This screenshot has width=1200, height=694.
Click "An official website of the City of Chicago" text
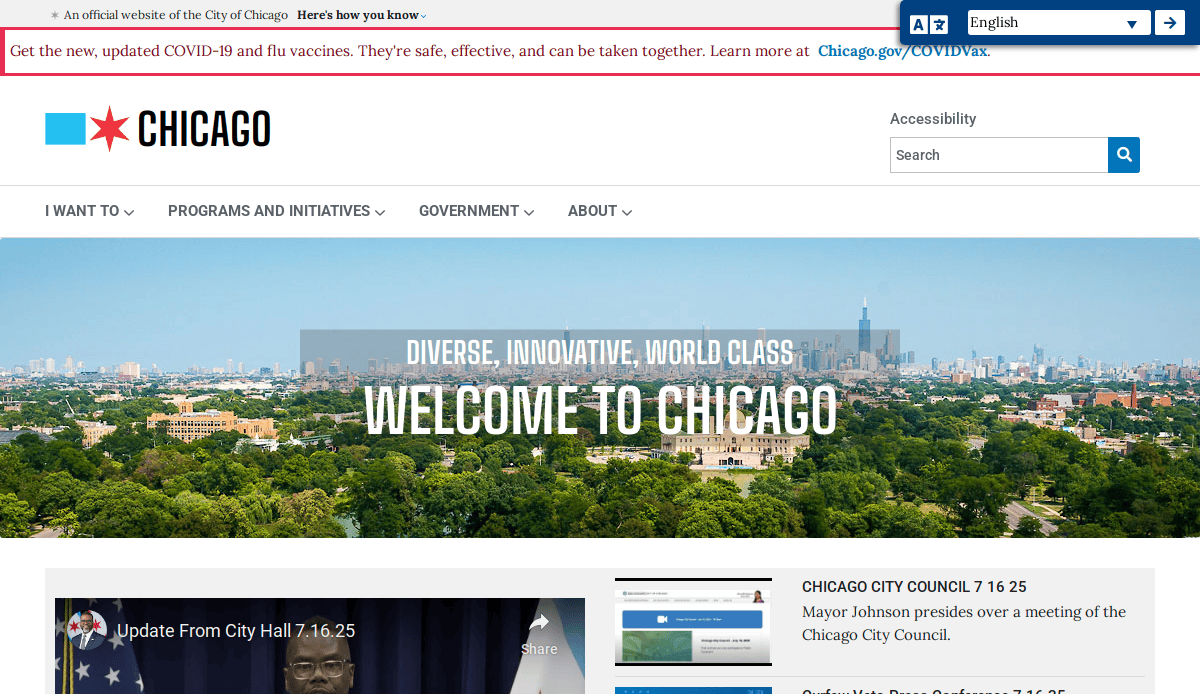[176, 15]
